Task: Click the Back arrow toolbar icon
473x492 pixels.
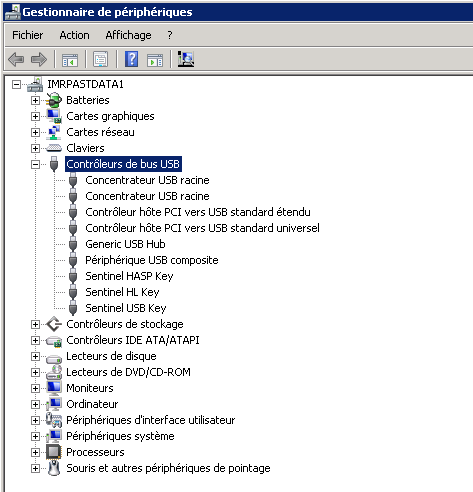Action: tap(16, 60)
